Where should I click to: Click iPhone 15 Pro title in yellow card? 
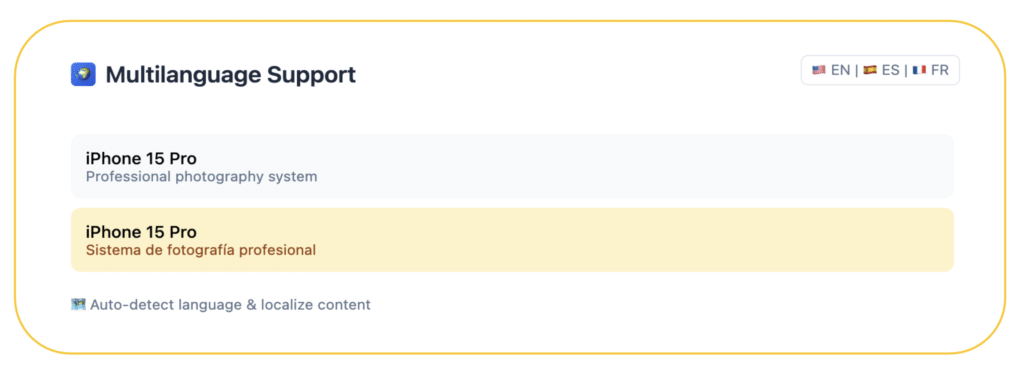pos(141,232)
